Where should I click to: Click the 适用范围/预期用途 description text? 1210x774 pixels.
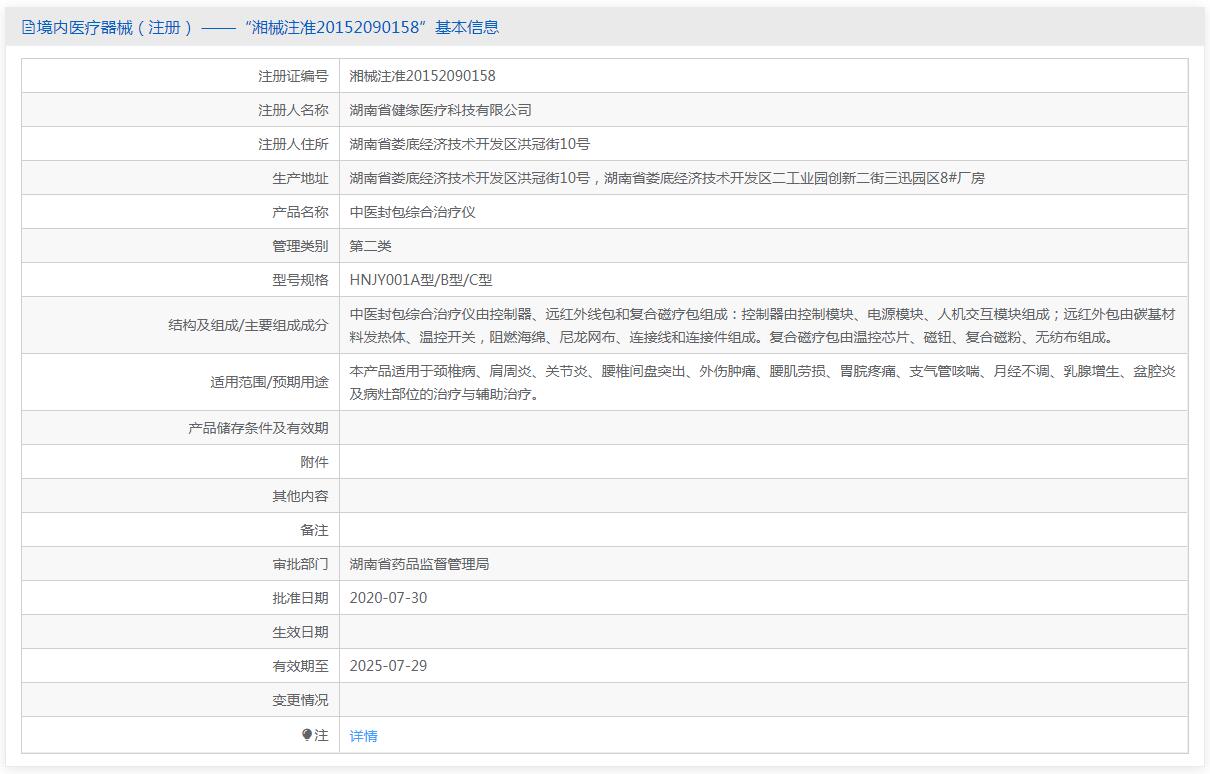[762, 382]
